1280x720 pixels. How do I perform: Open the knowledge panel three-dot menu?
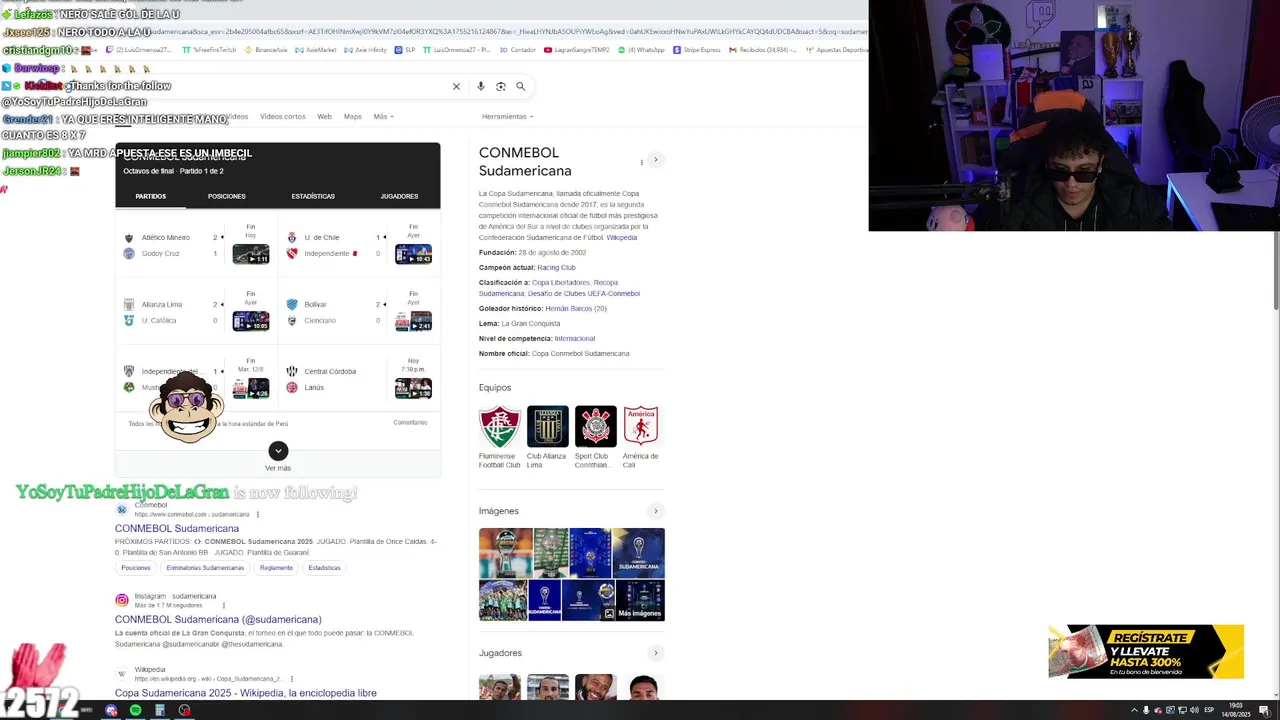642,162
